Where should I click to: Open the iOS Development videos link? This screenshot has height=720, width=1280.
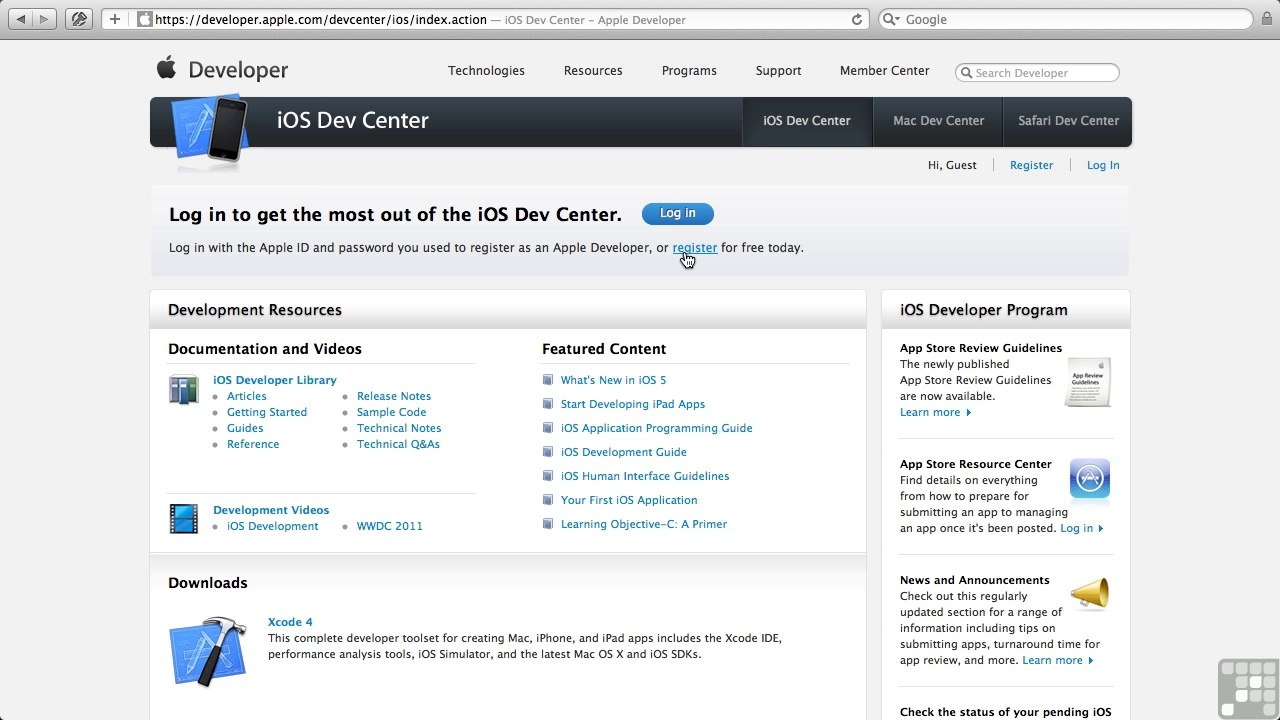pyautogui.click(x=273, y=526)
